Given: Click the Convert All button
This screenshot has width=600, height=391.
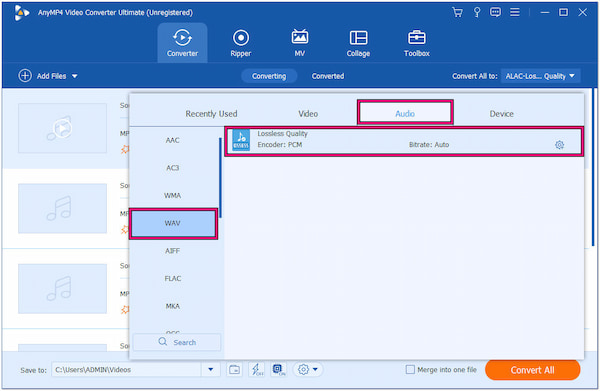Looking at the screenshot, I should [x=533, y=370].
